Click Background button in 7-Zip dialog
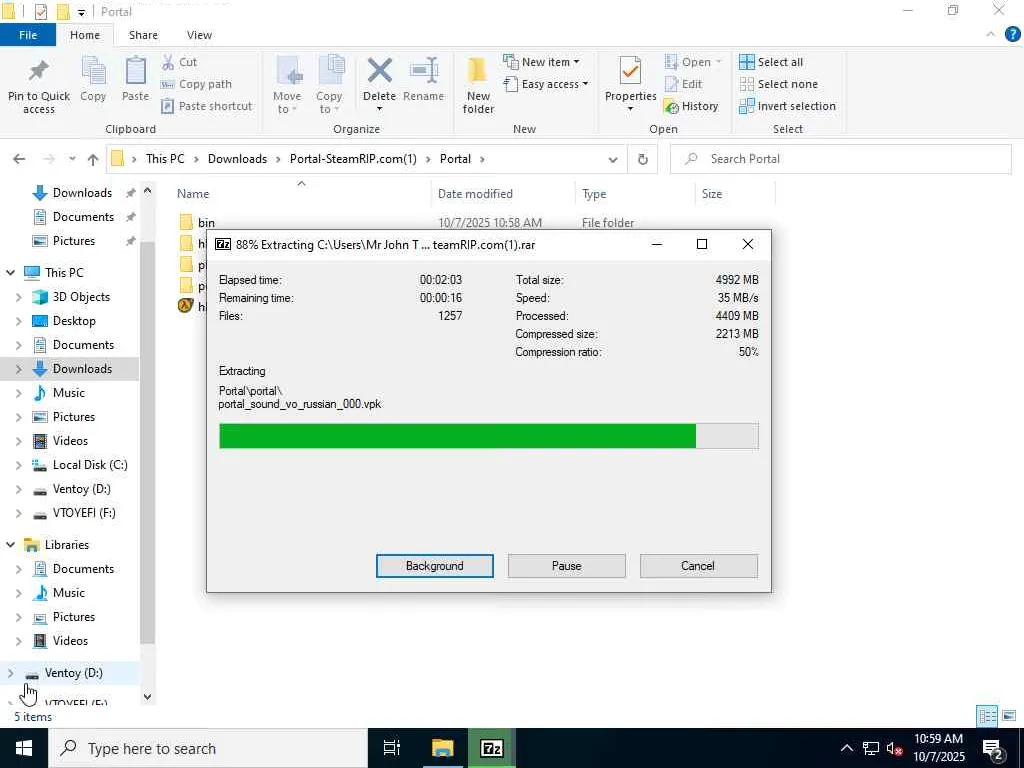 434,566
